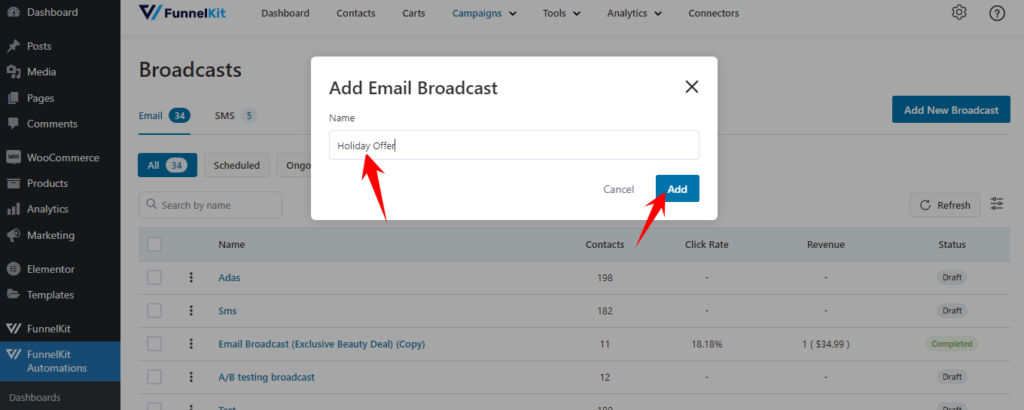The height and width of the screenshot is (410, 1024).
Task: Select the All status filter
Action: pyautogui.click(x=168, y=165)
